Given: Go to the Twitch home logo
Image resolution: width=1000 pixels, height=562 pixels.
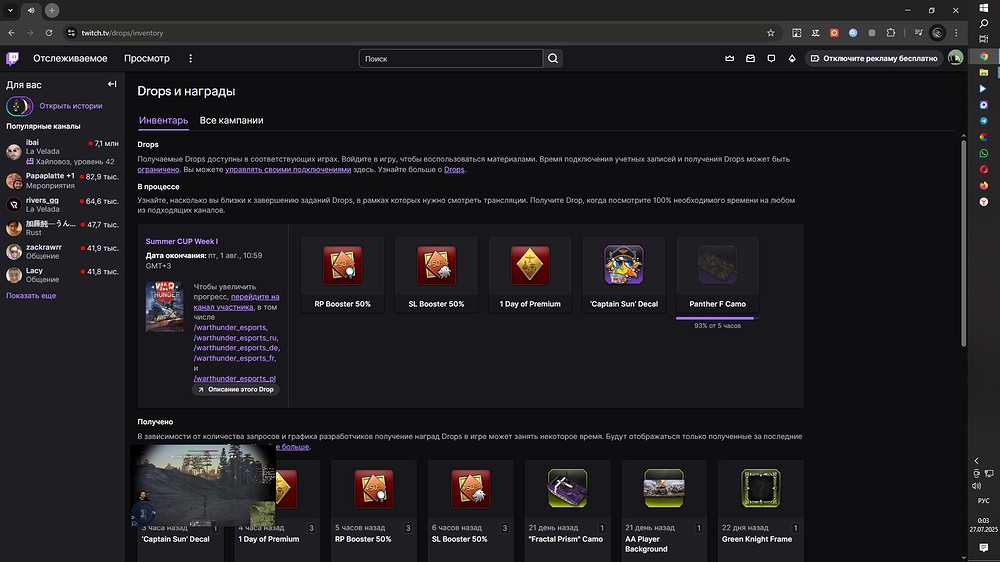Looking at the screenshot, I should pos(13,59).
